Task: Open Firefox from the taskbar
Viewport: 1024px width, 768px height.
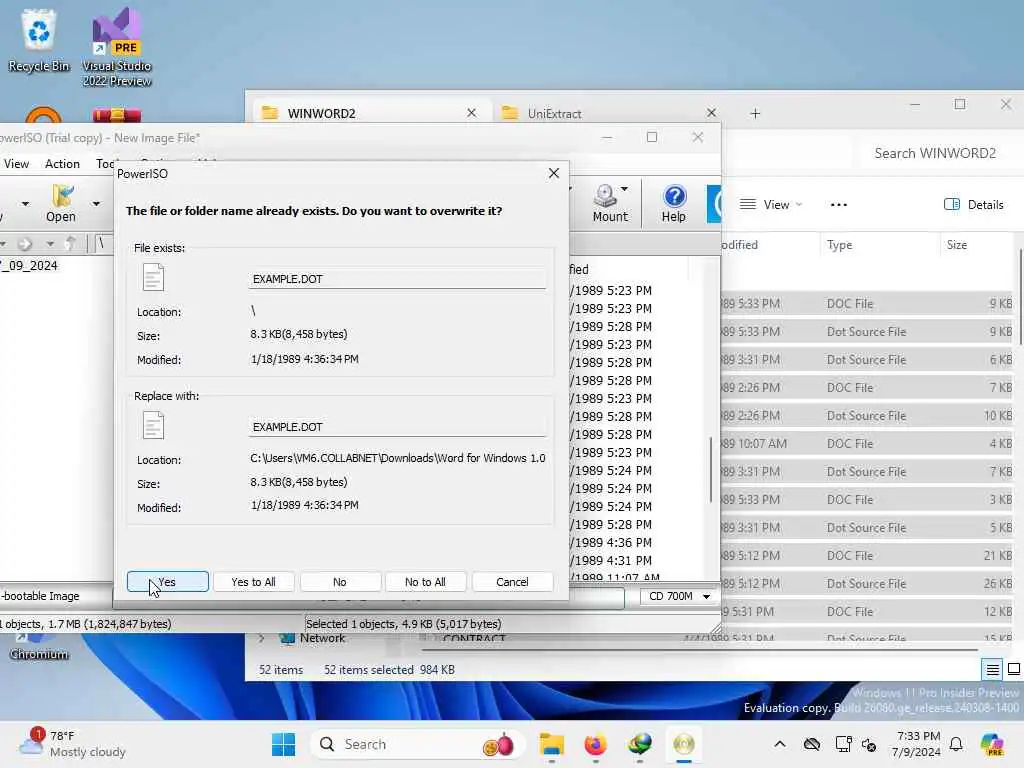Action: 596,744
